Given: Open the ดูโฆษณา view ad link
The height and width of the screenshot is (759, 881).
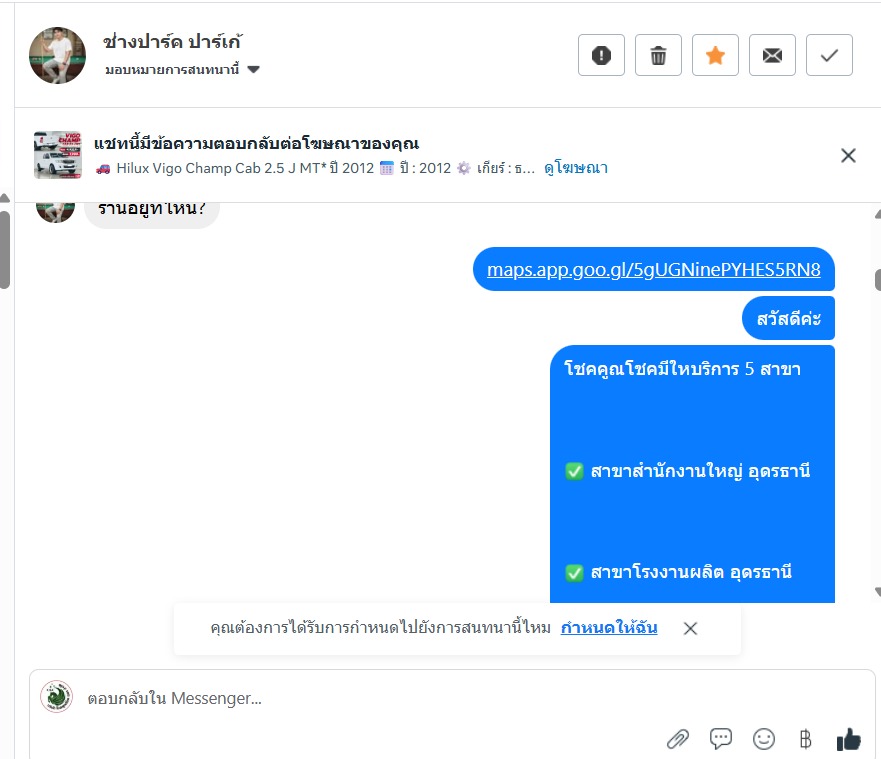Looking at the screenshot, I should tap(576, 168).
